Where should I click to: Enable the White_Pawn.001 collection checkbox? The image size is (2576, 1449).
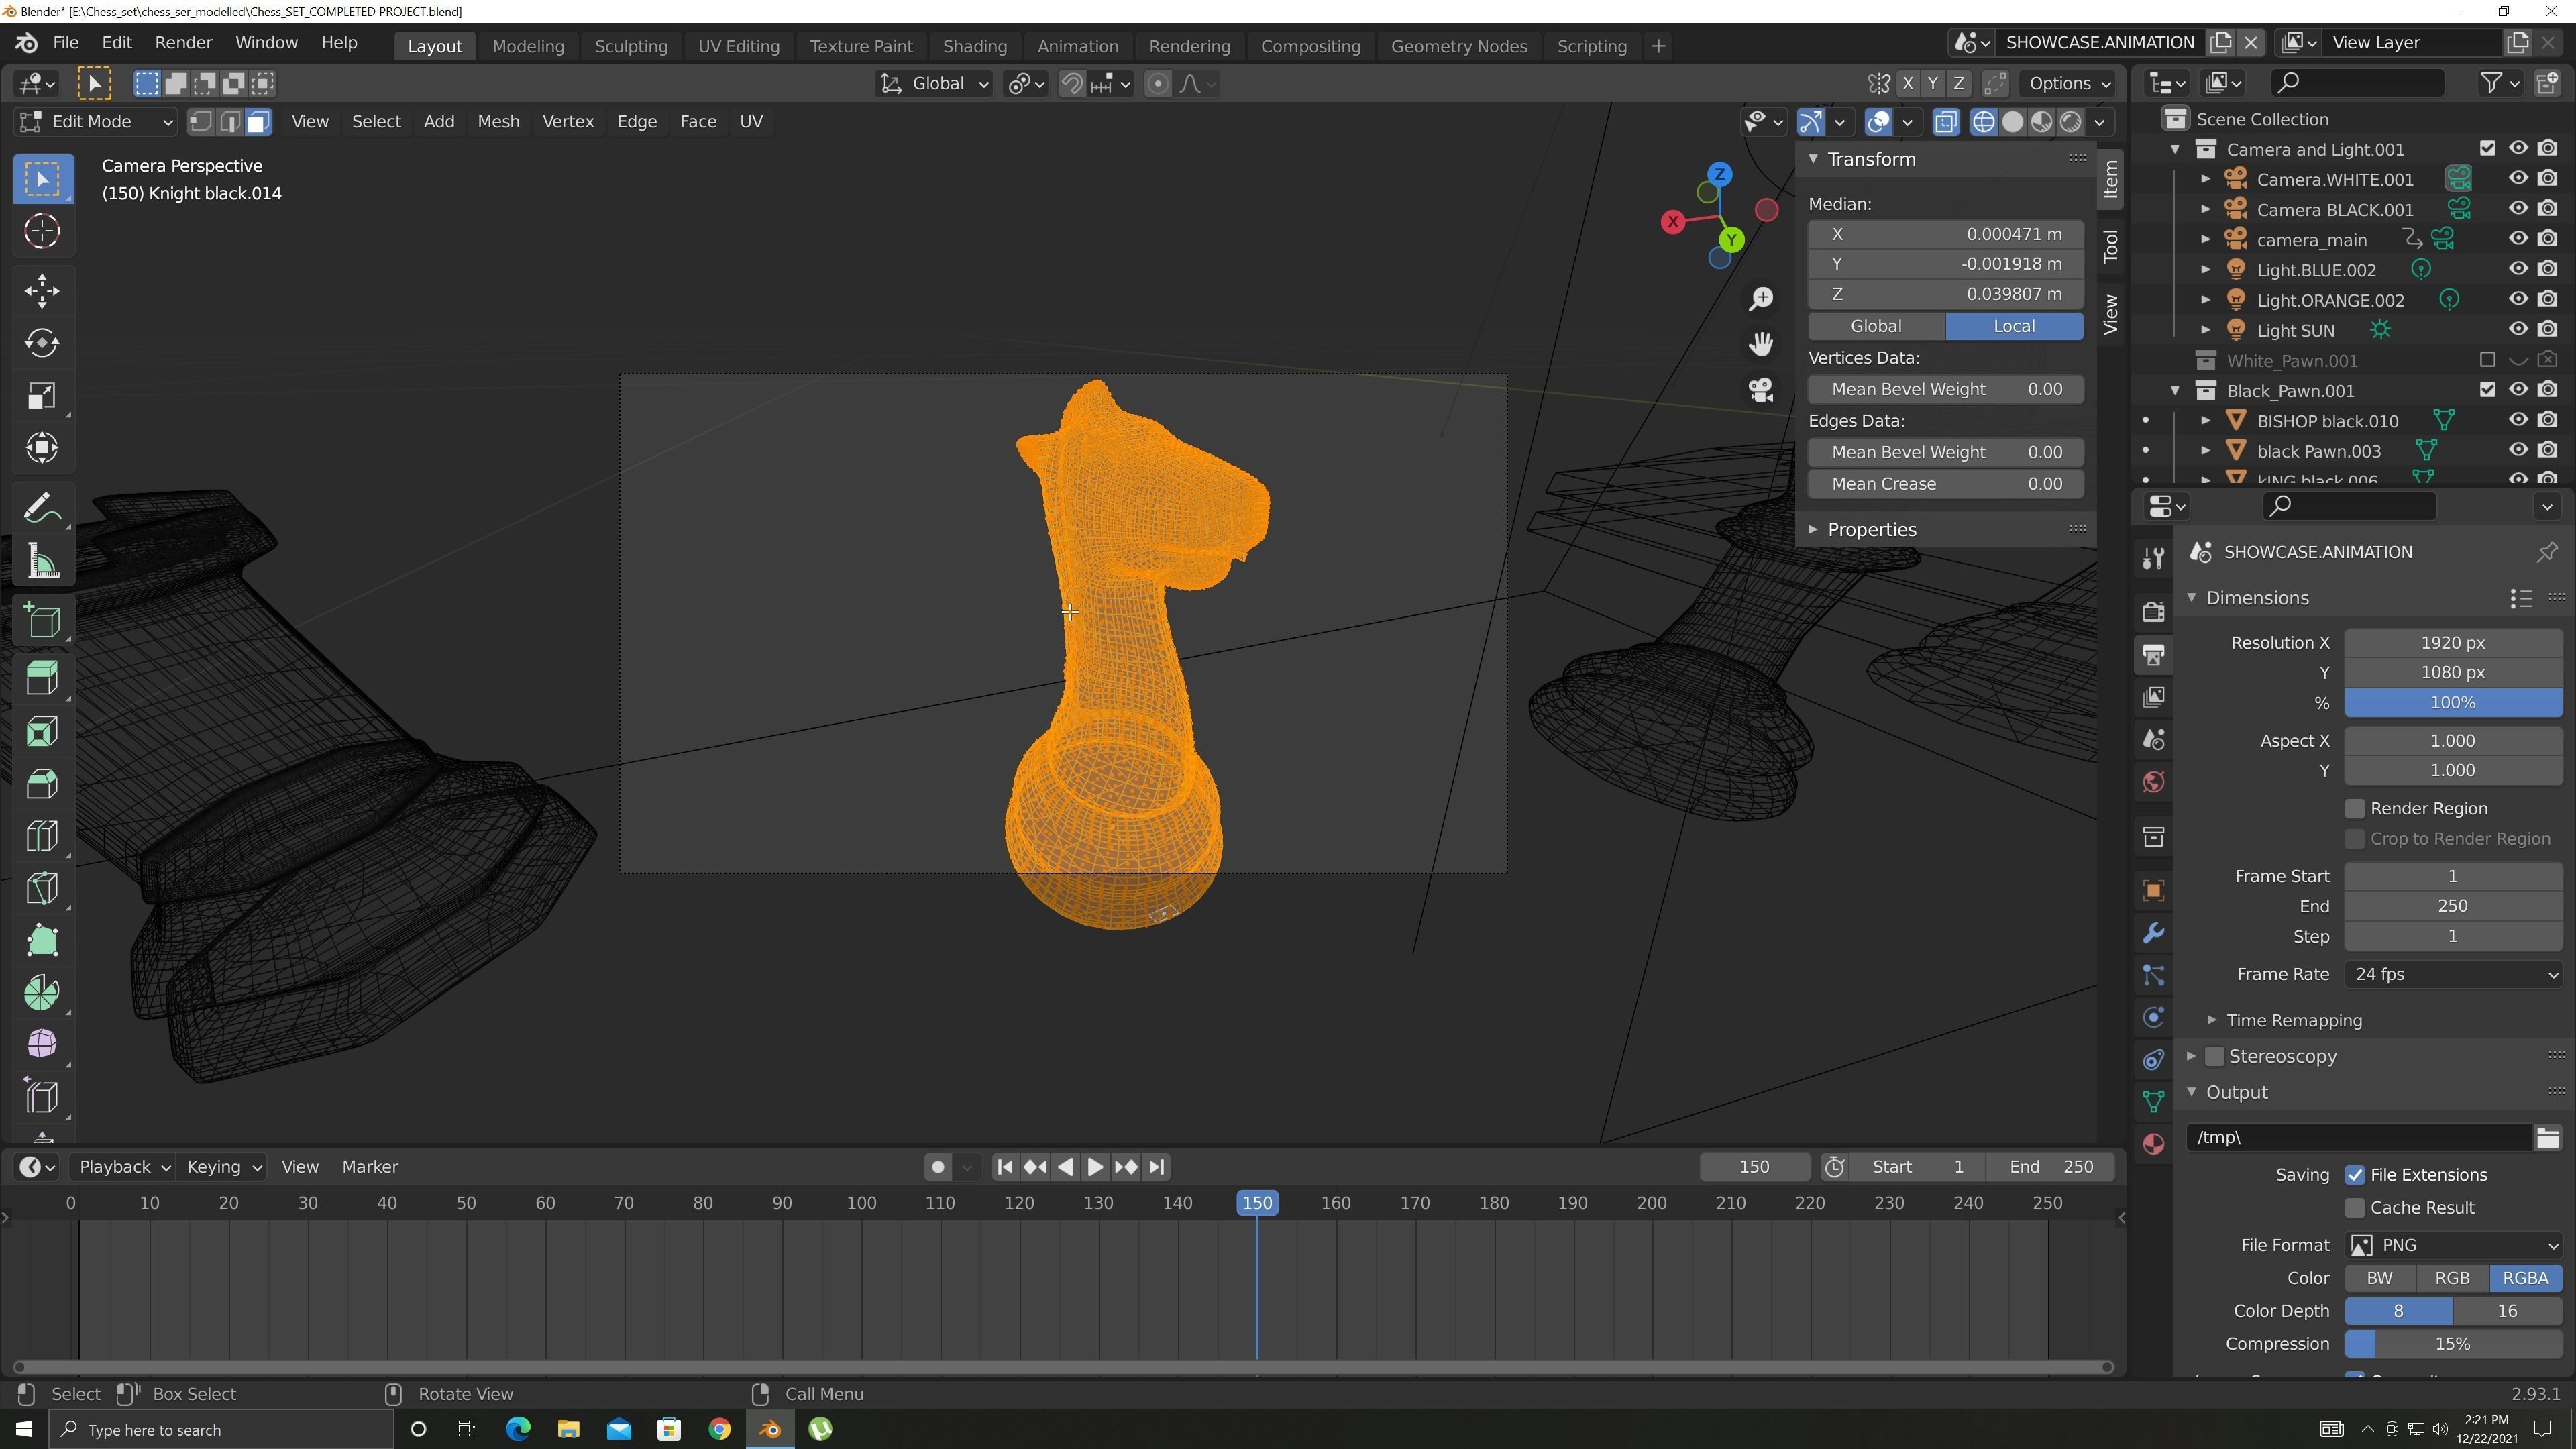tap(2487, 360)
